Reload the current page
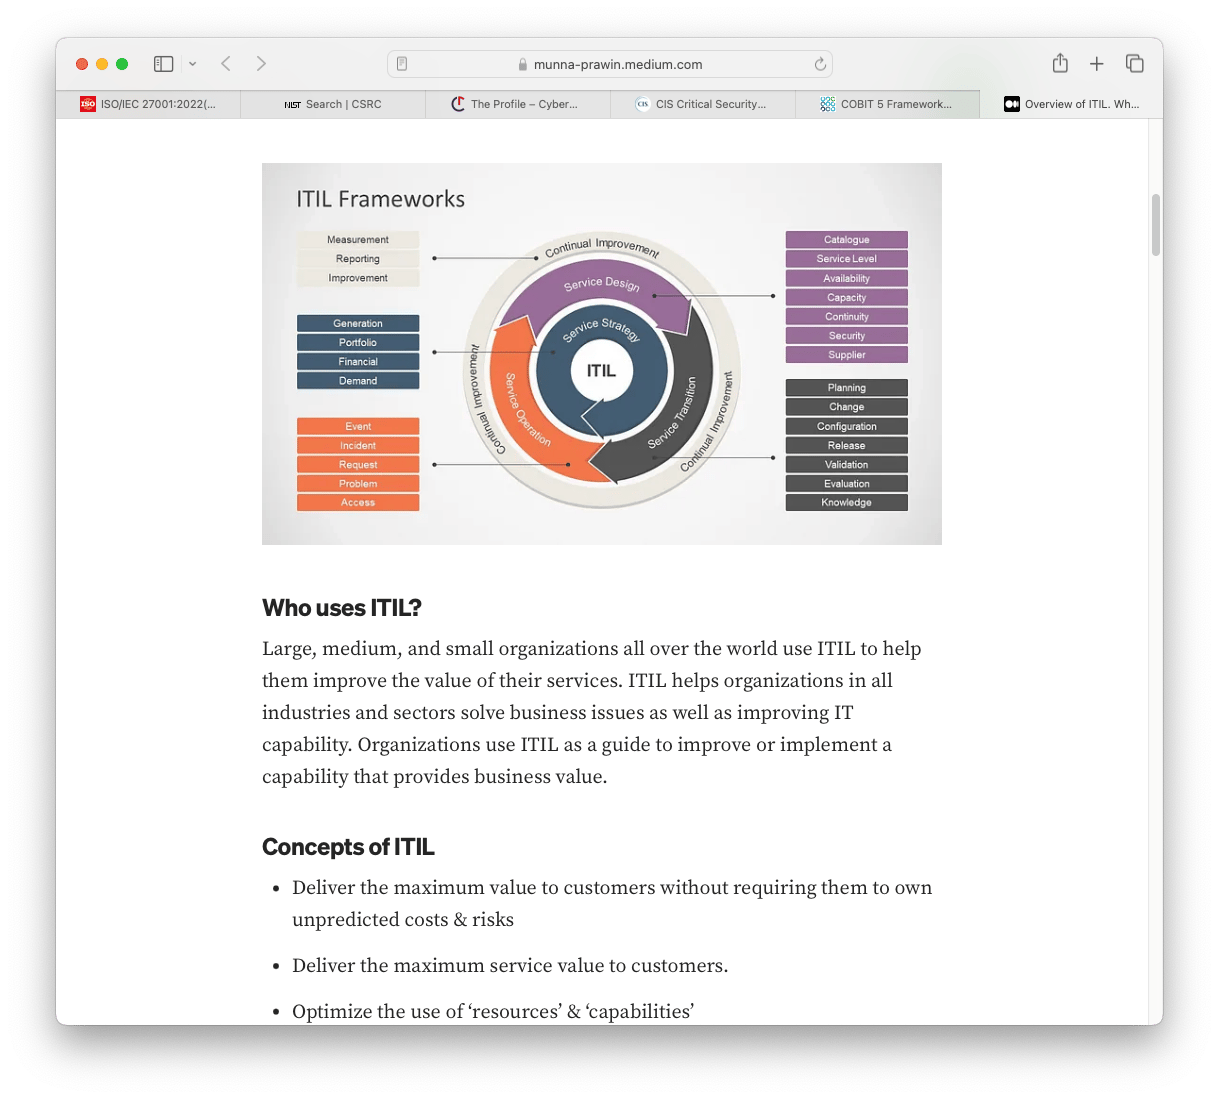This screenshot has width=1219, height=1099. click(820, 64)
